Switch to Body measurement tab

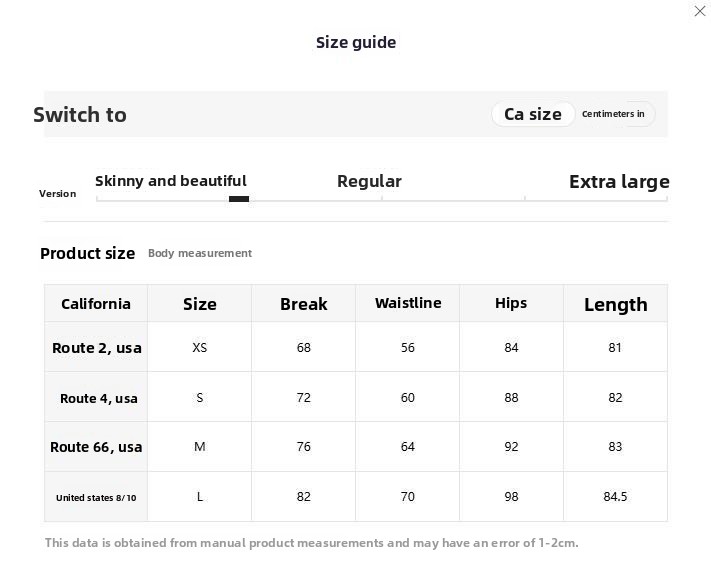pyautogui.click(x=200, y=253)
